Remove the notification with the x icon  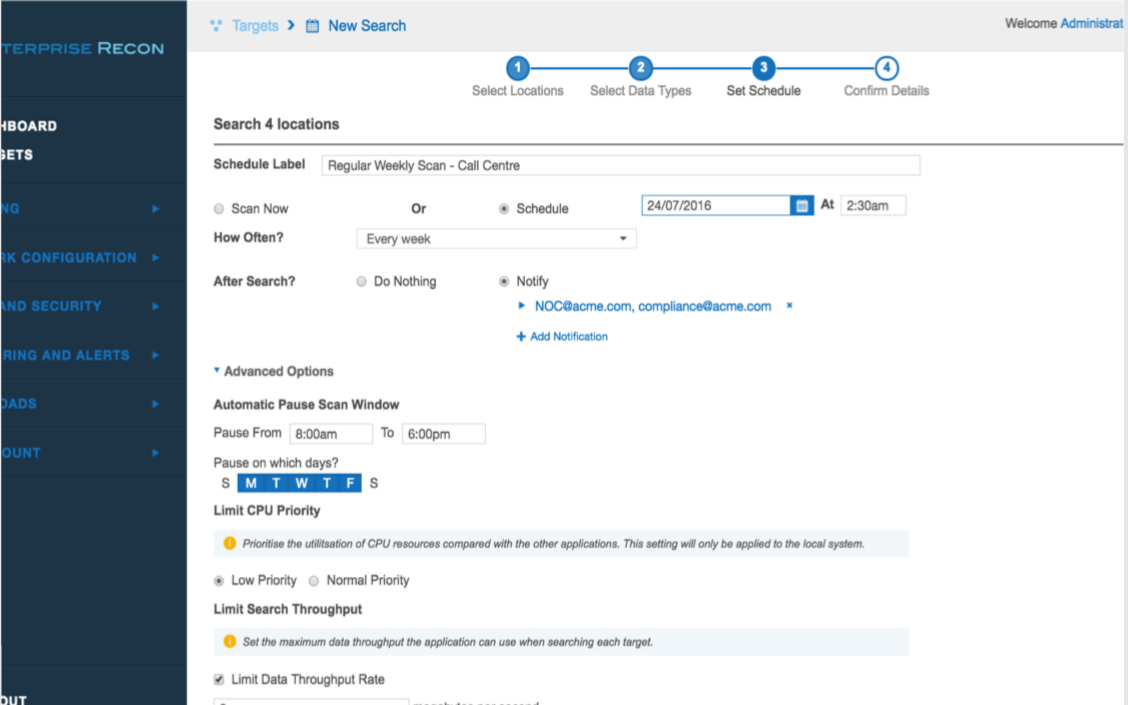[789, 306]
